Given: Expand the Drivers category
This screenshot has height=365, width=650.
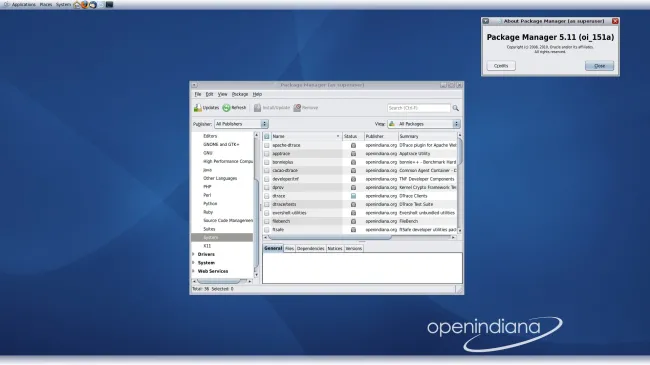Looking at the screenshot, I should 194,254.
